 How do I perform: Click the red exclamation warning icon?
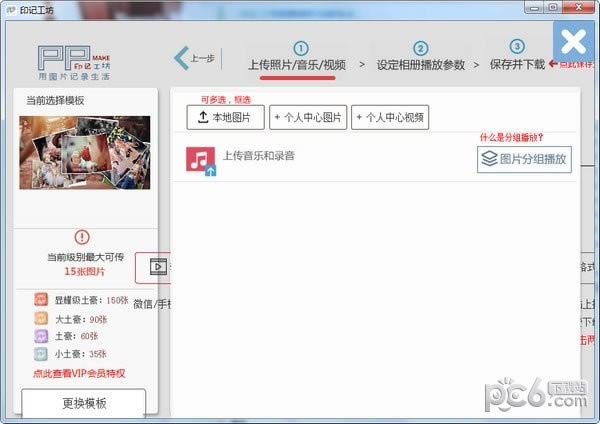click(82, 238)
